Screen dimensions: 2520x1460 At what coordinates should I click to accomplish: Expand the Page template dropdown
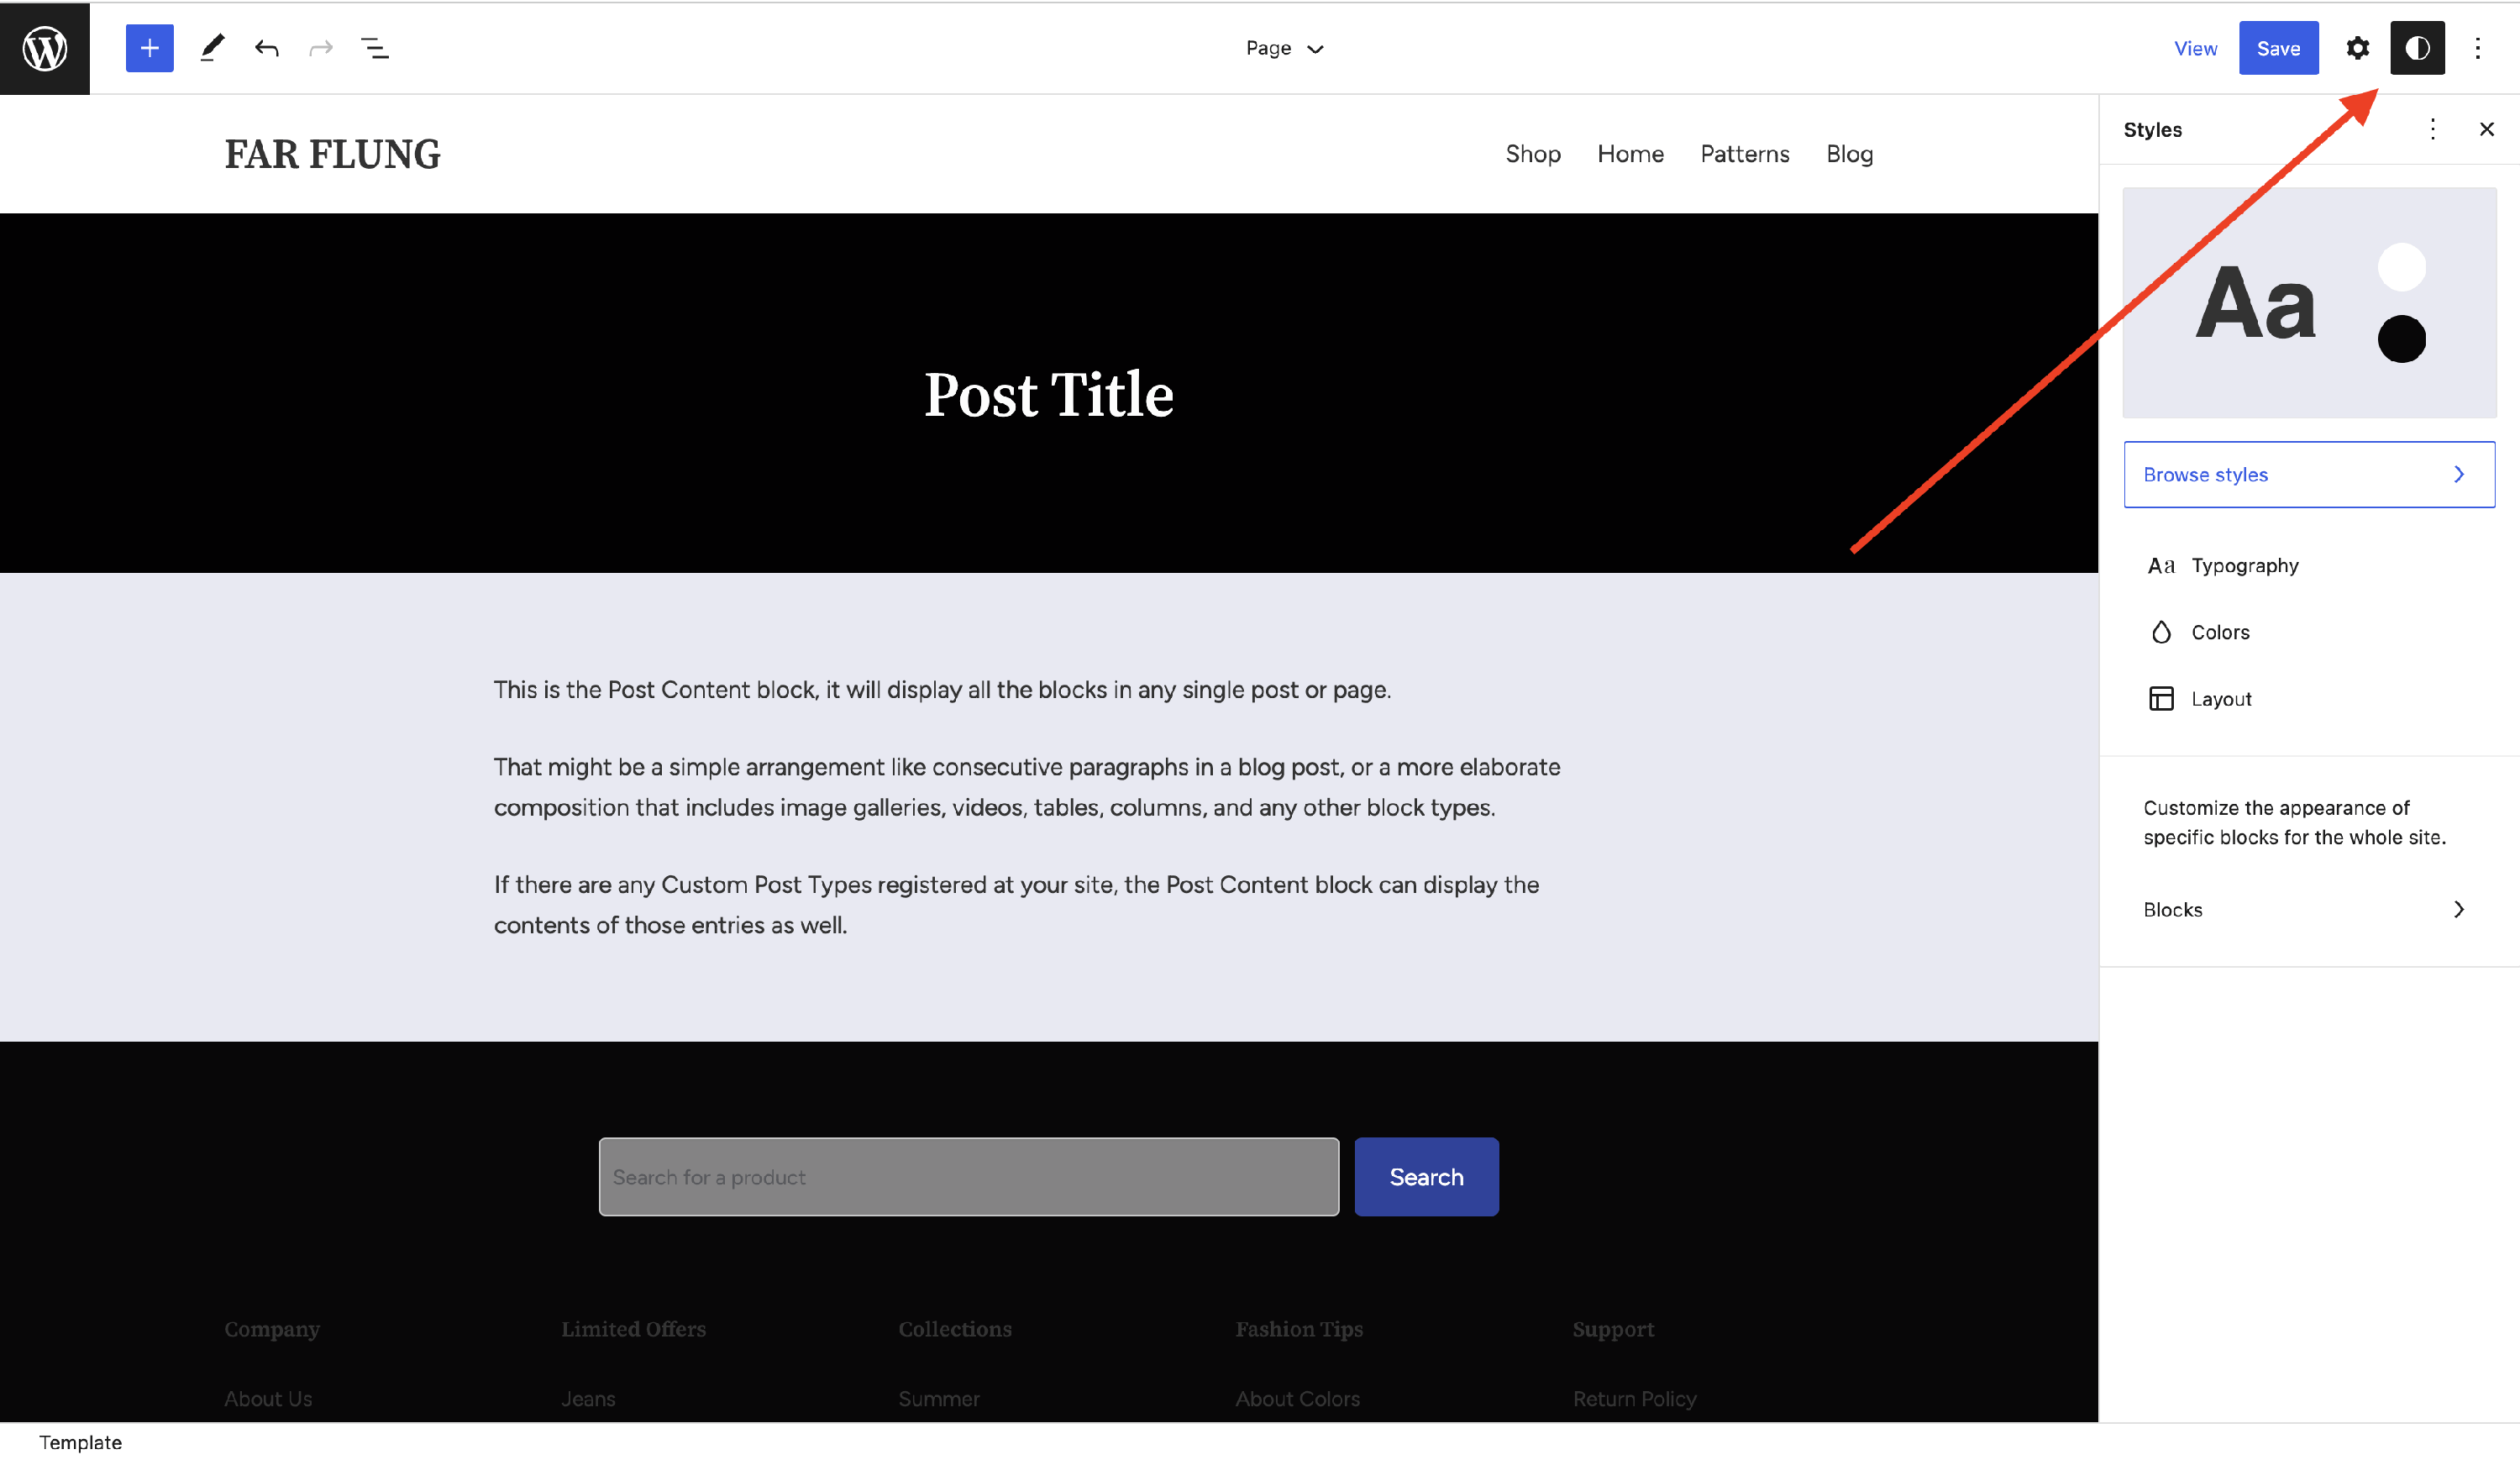coord(1284,48)
